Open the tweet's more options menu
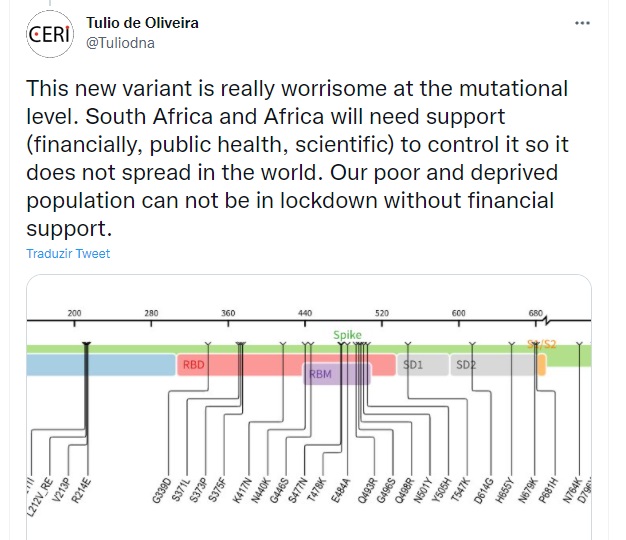 (581, 23)
